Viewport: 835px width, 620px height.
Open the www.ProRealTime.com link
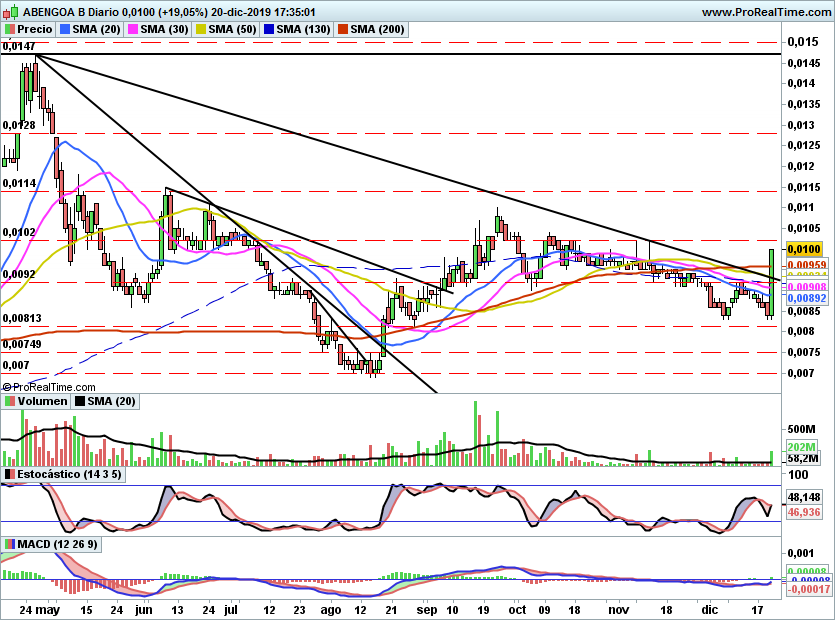click(x=767, y=12)
